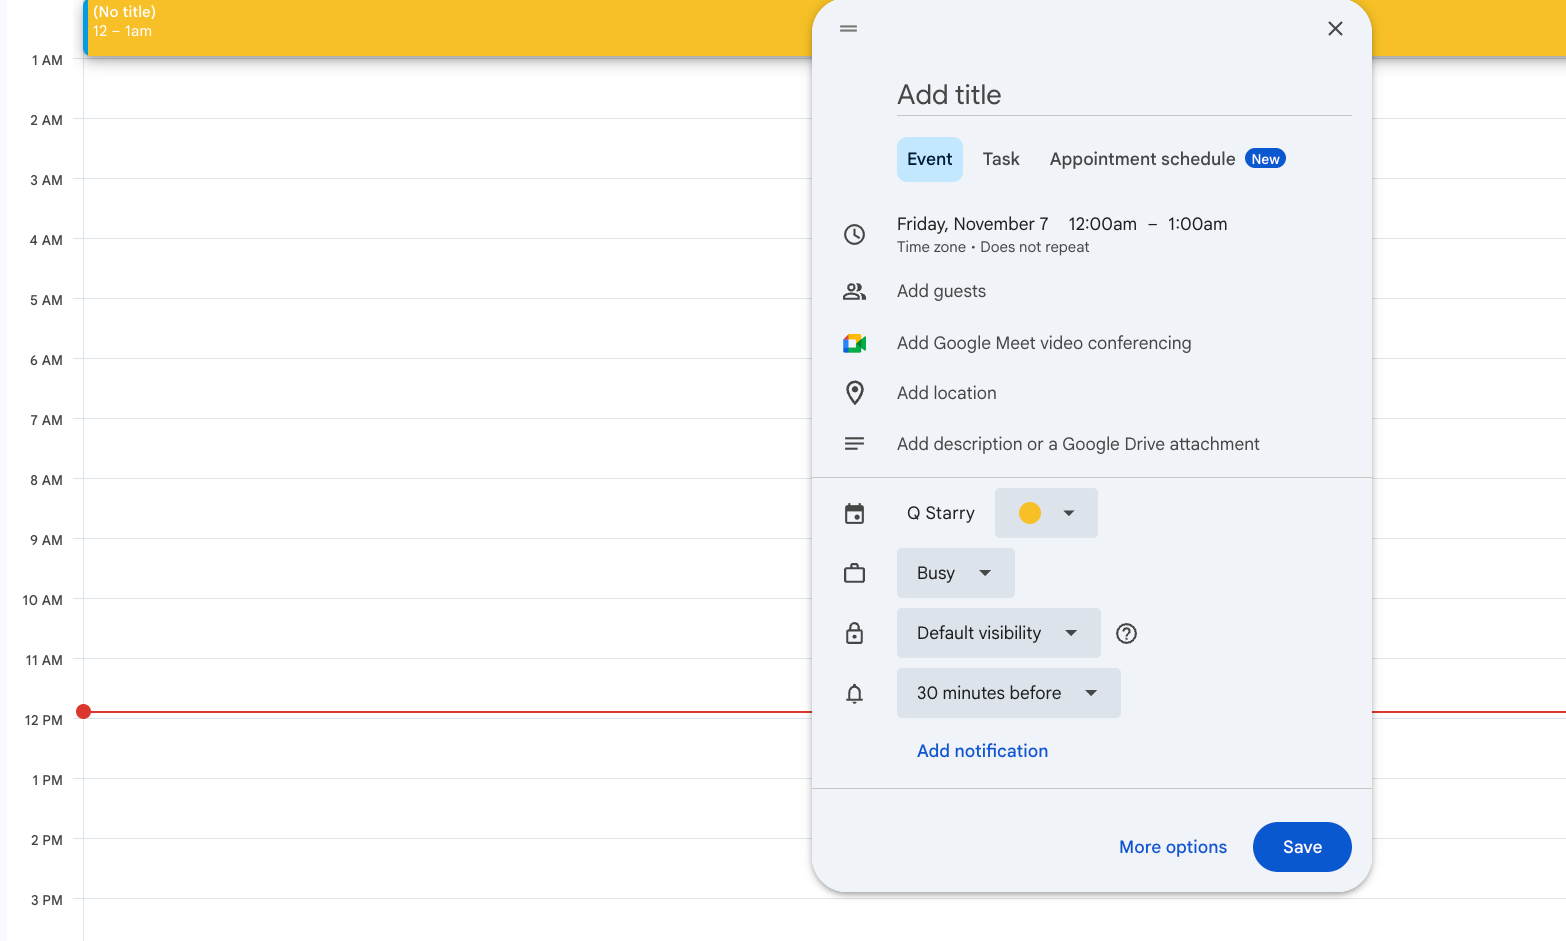Switch to the Task tab
This screenshot has height=941, width=1566.
(1001, 159)
